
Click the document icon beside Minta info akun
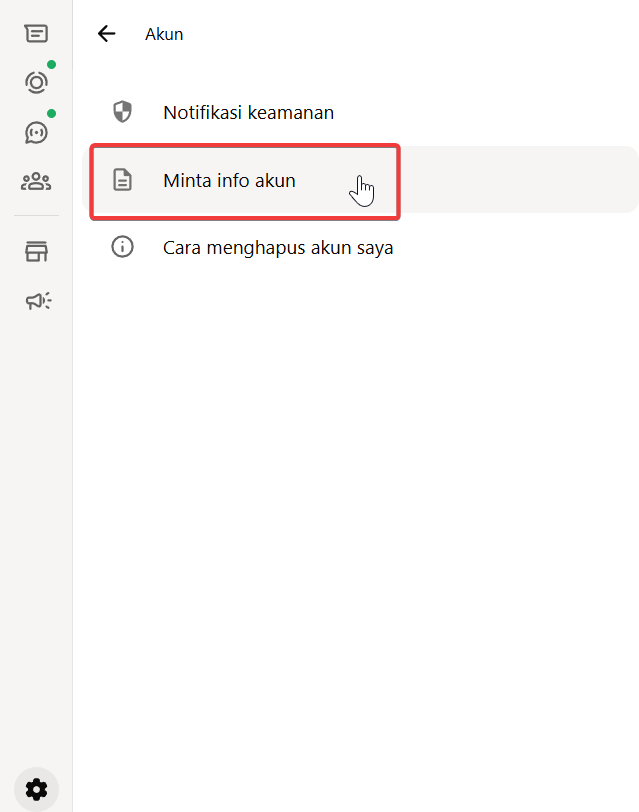point(122,181)
